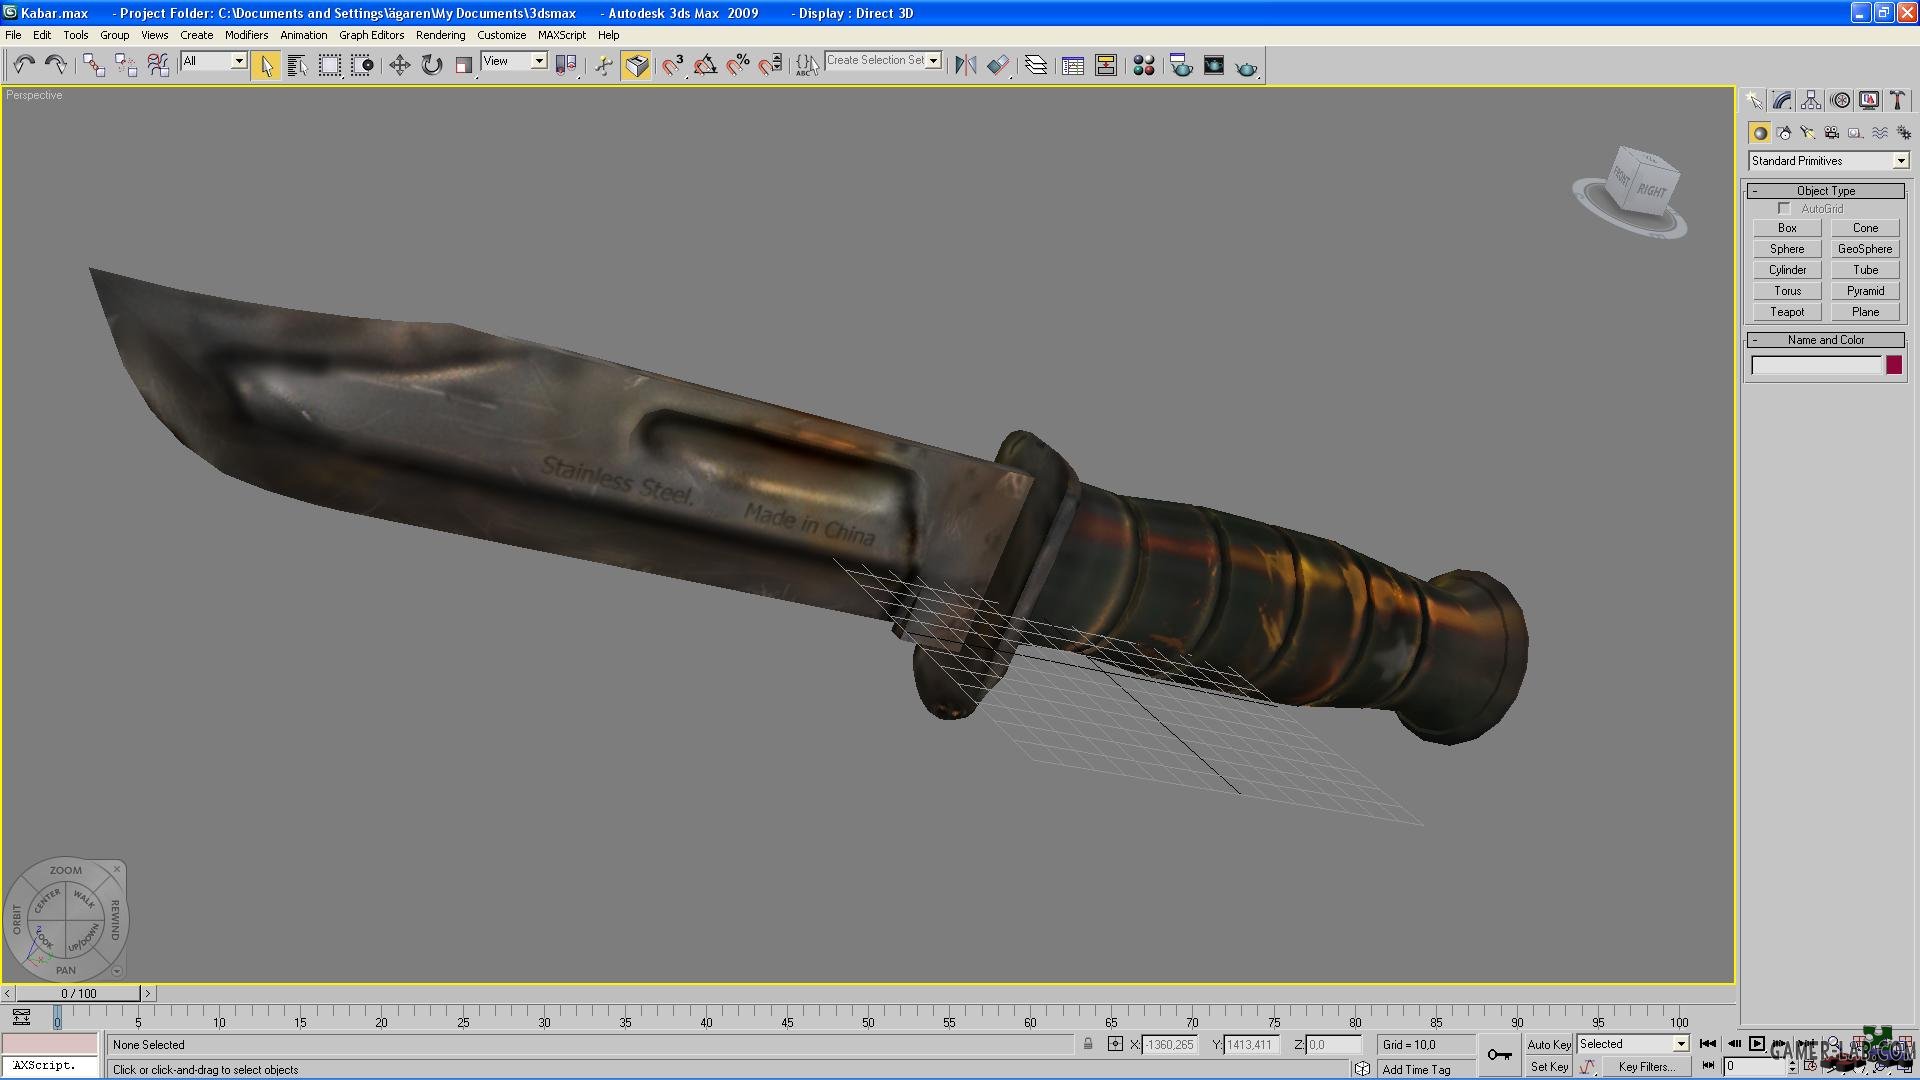1920x1080 pixels.
Task: Open the Create Selection Set dropdown
Action: 934,60
